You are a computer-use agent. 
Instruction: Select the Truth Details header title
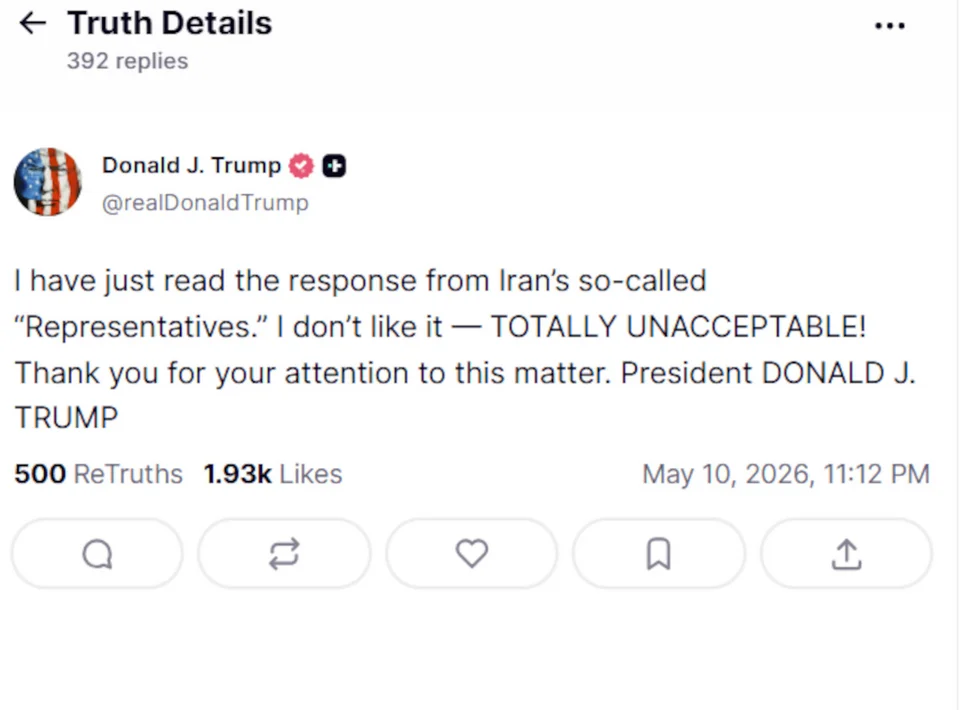click(170, 23)
